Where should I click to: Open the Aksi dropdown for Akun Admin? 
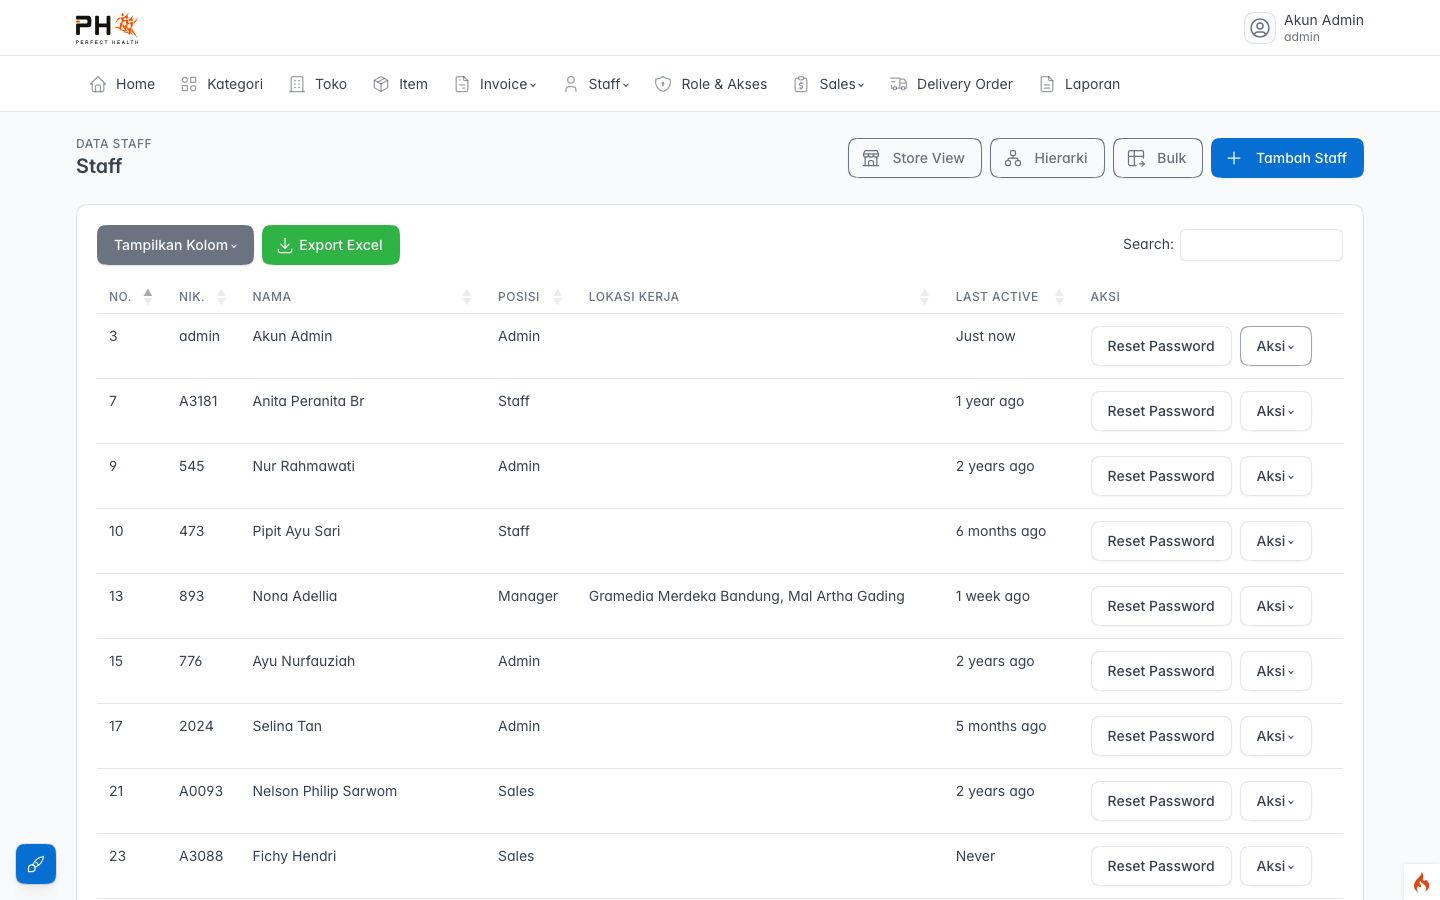pyautogui.click(x=1276, y=346)
